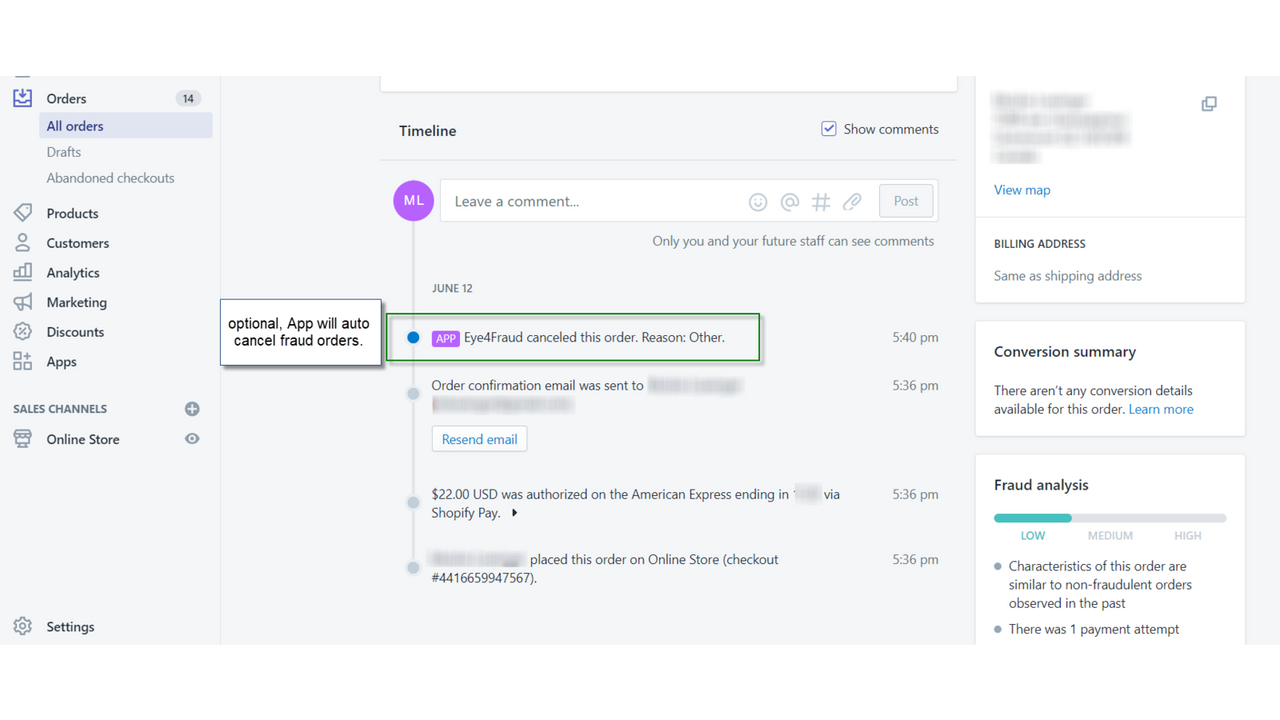Image resolution: width=1280 pixels, height=720 pixels.
Task: Click the blue timeline dot for cancellation
Action: coord(413,338)
